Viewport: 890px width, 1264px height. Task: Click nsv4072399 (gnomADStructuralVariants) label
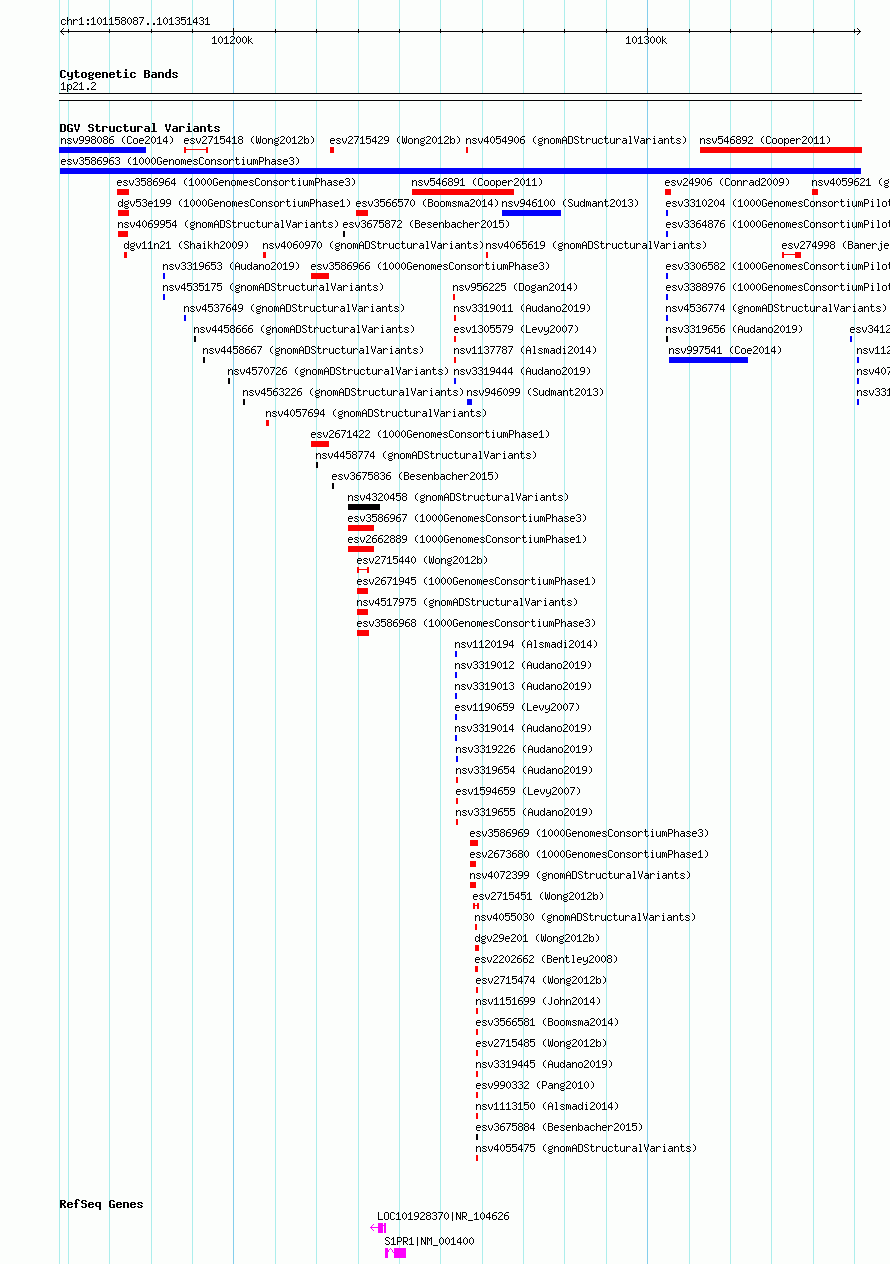[x=580, y=876]
